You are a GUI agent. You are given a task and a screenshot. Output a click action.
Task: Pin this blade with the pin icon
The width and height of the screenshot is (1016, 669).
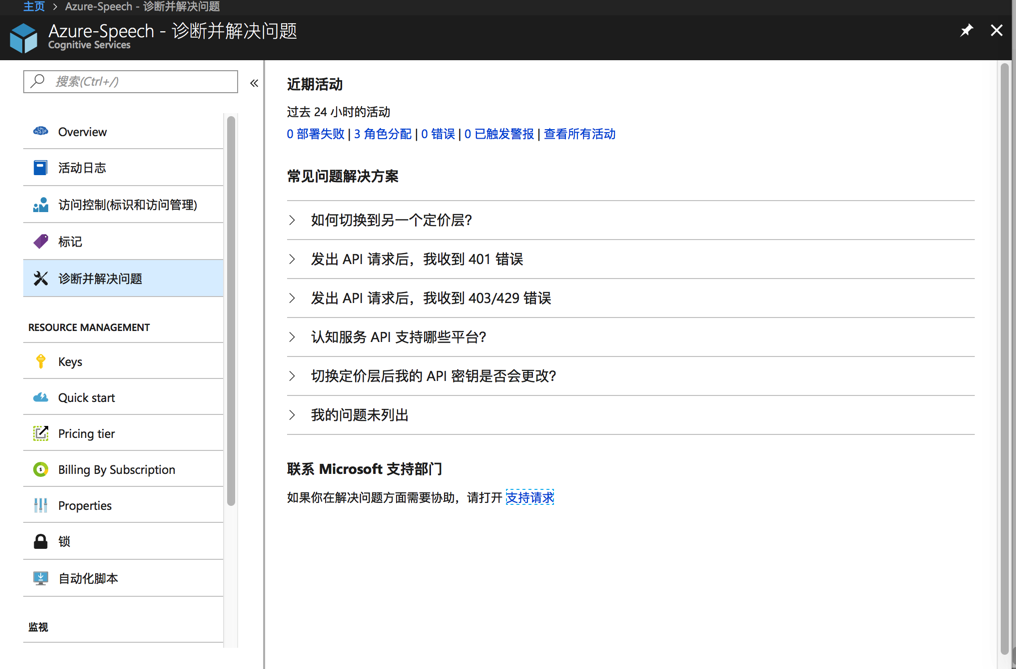click(x=966, y=30)
